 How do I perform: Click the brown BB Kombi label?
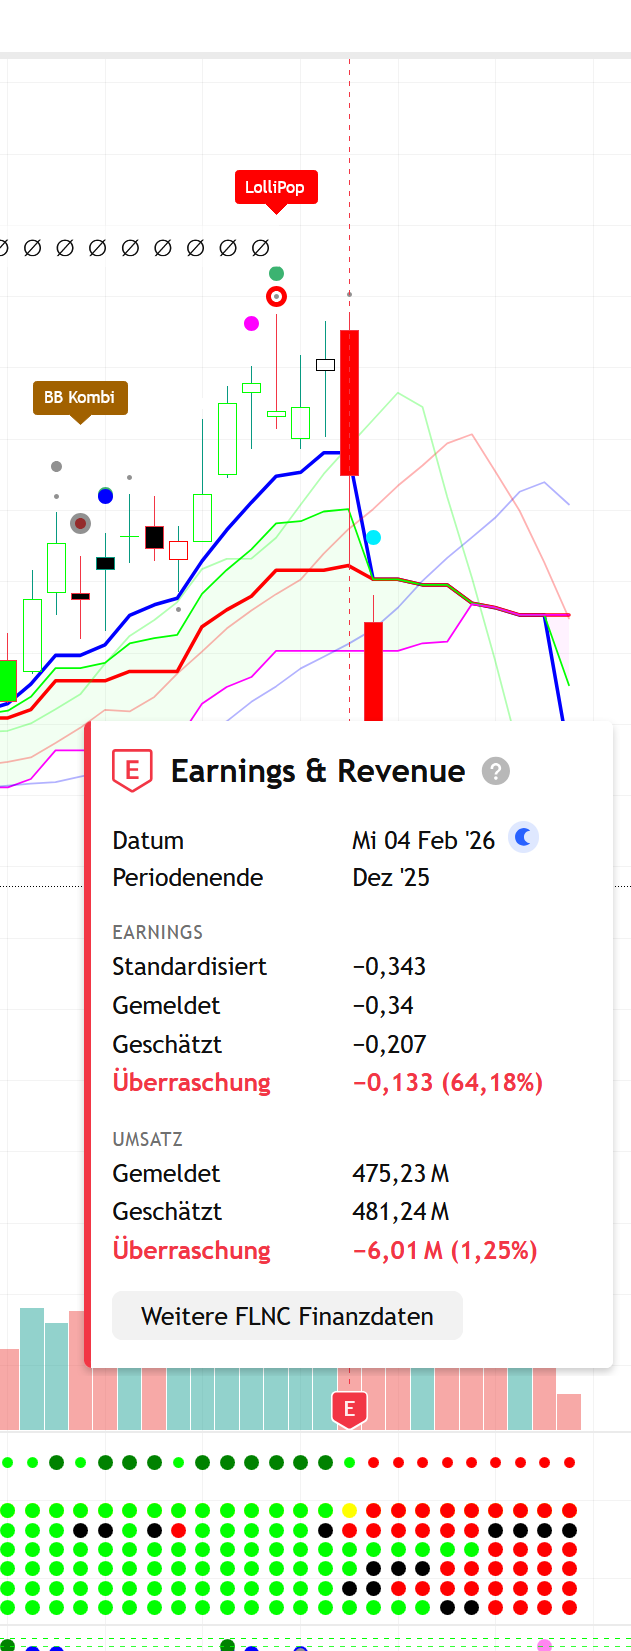point(79,397)
